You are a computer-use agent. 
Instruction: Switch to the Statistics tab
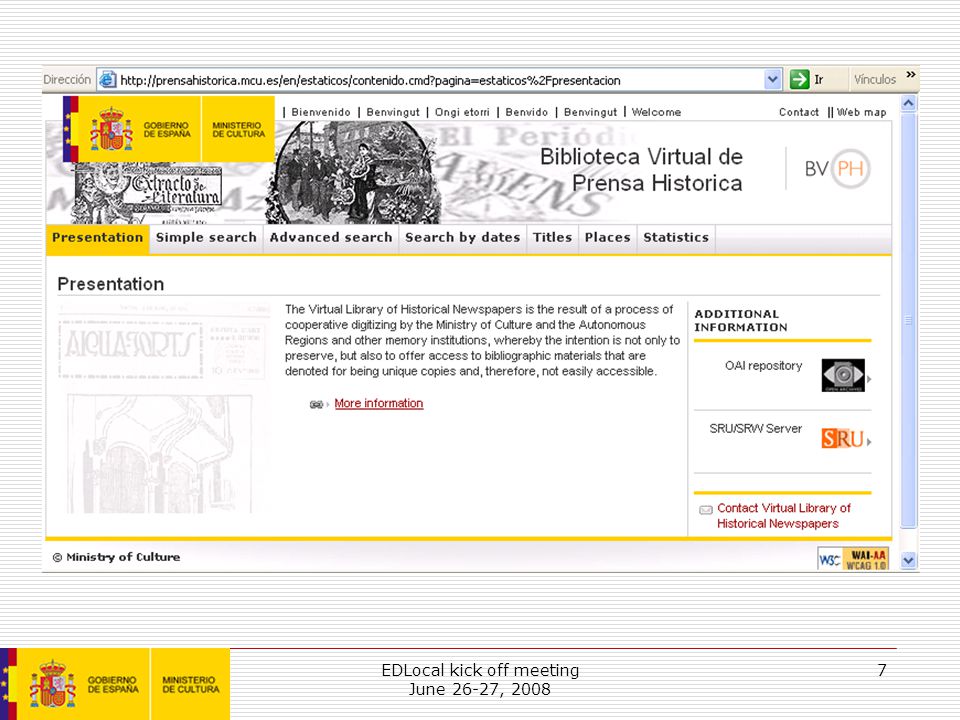coord(676,238)
